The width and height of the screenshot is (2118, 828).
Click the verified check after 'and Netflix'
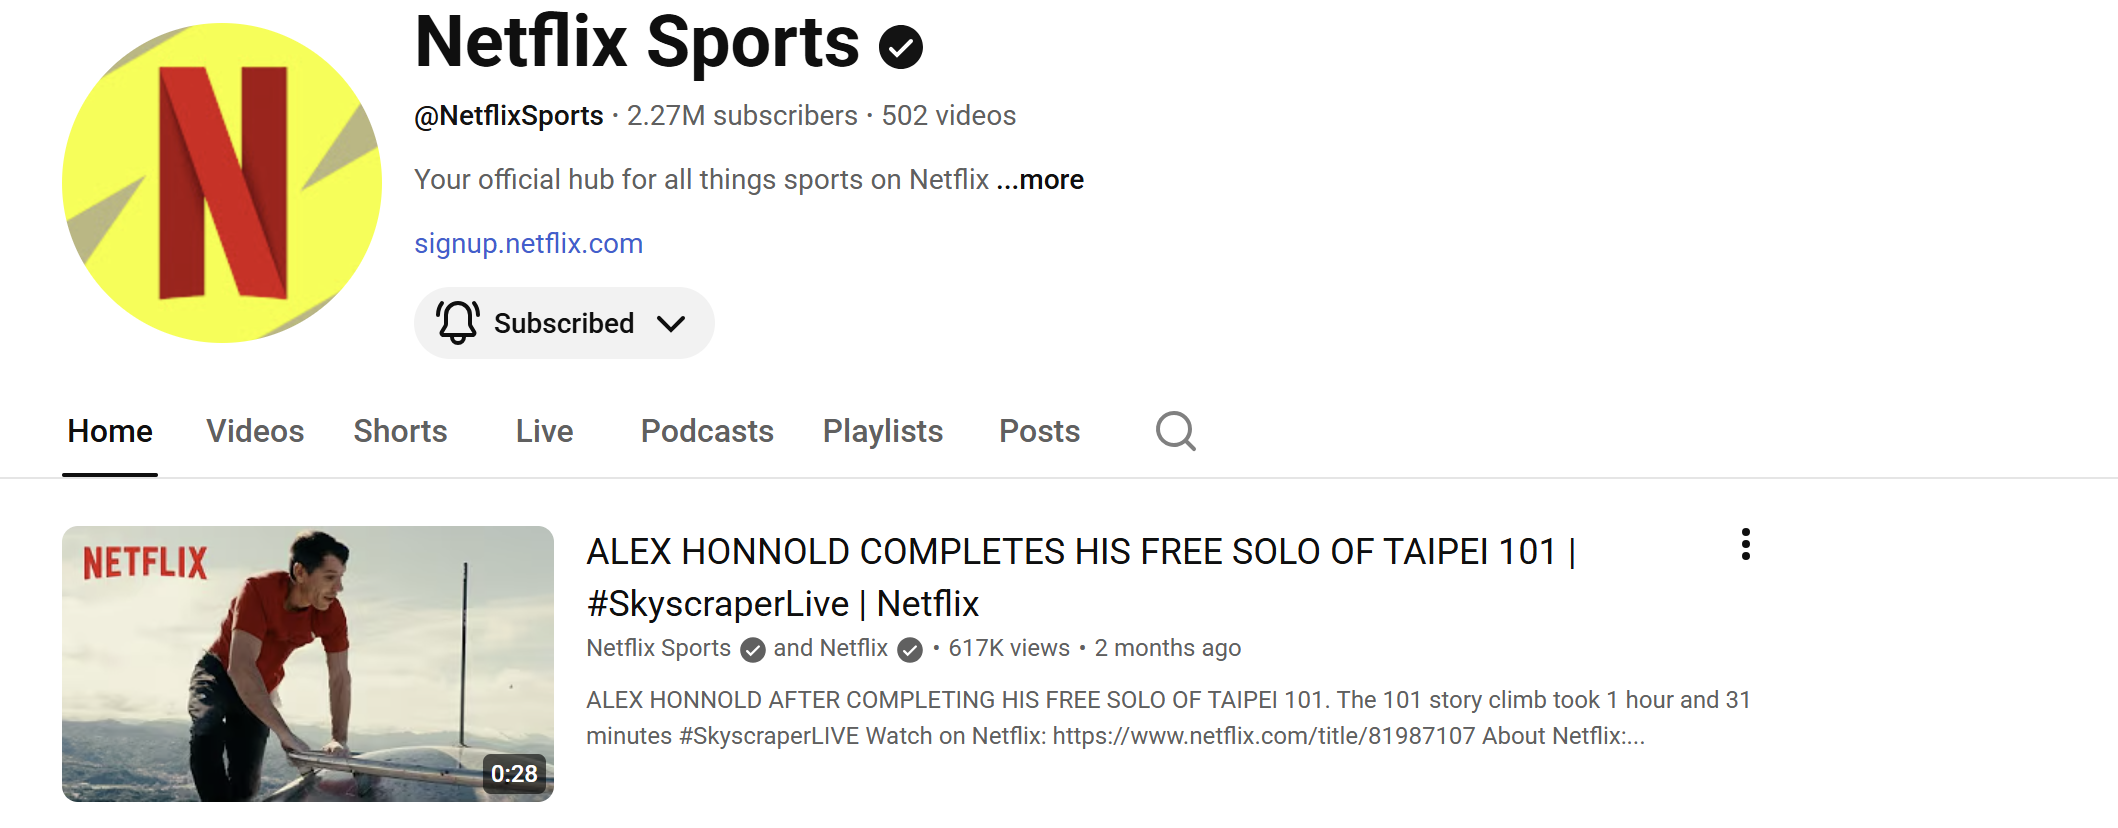pyautogui.click(x=909, y=650)
